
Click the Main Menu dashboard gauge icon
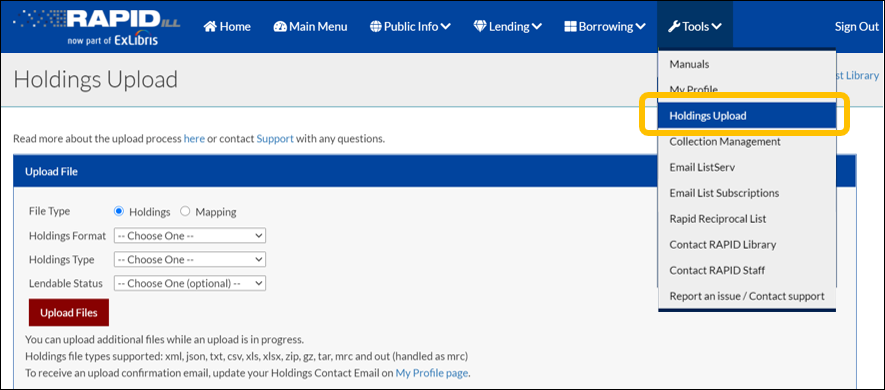tap(280, 27)
